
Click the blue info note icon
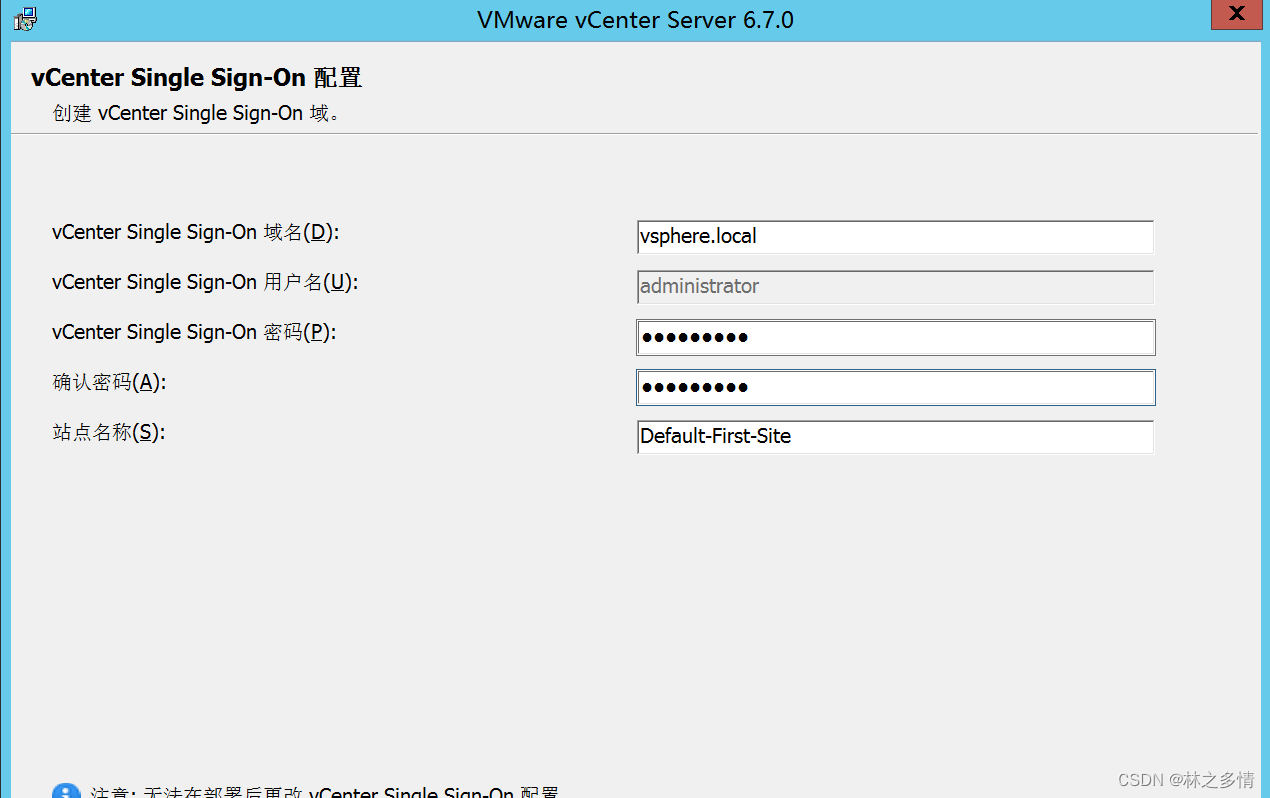coord(66,791)
